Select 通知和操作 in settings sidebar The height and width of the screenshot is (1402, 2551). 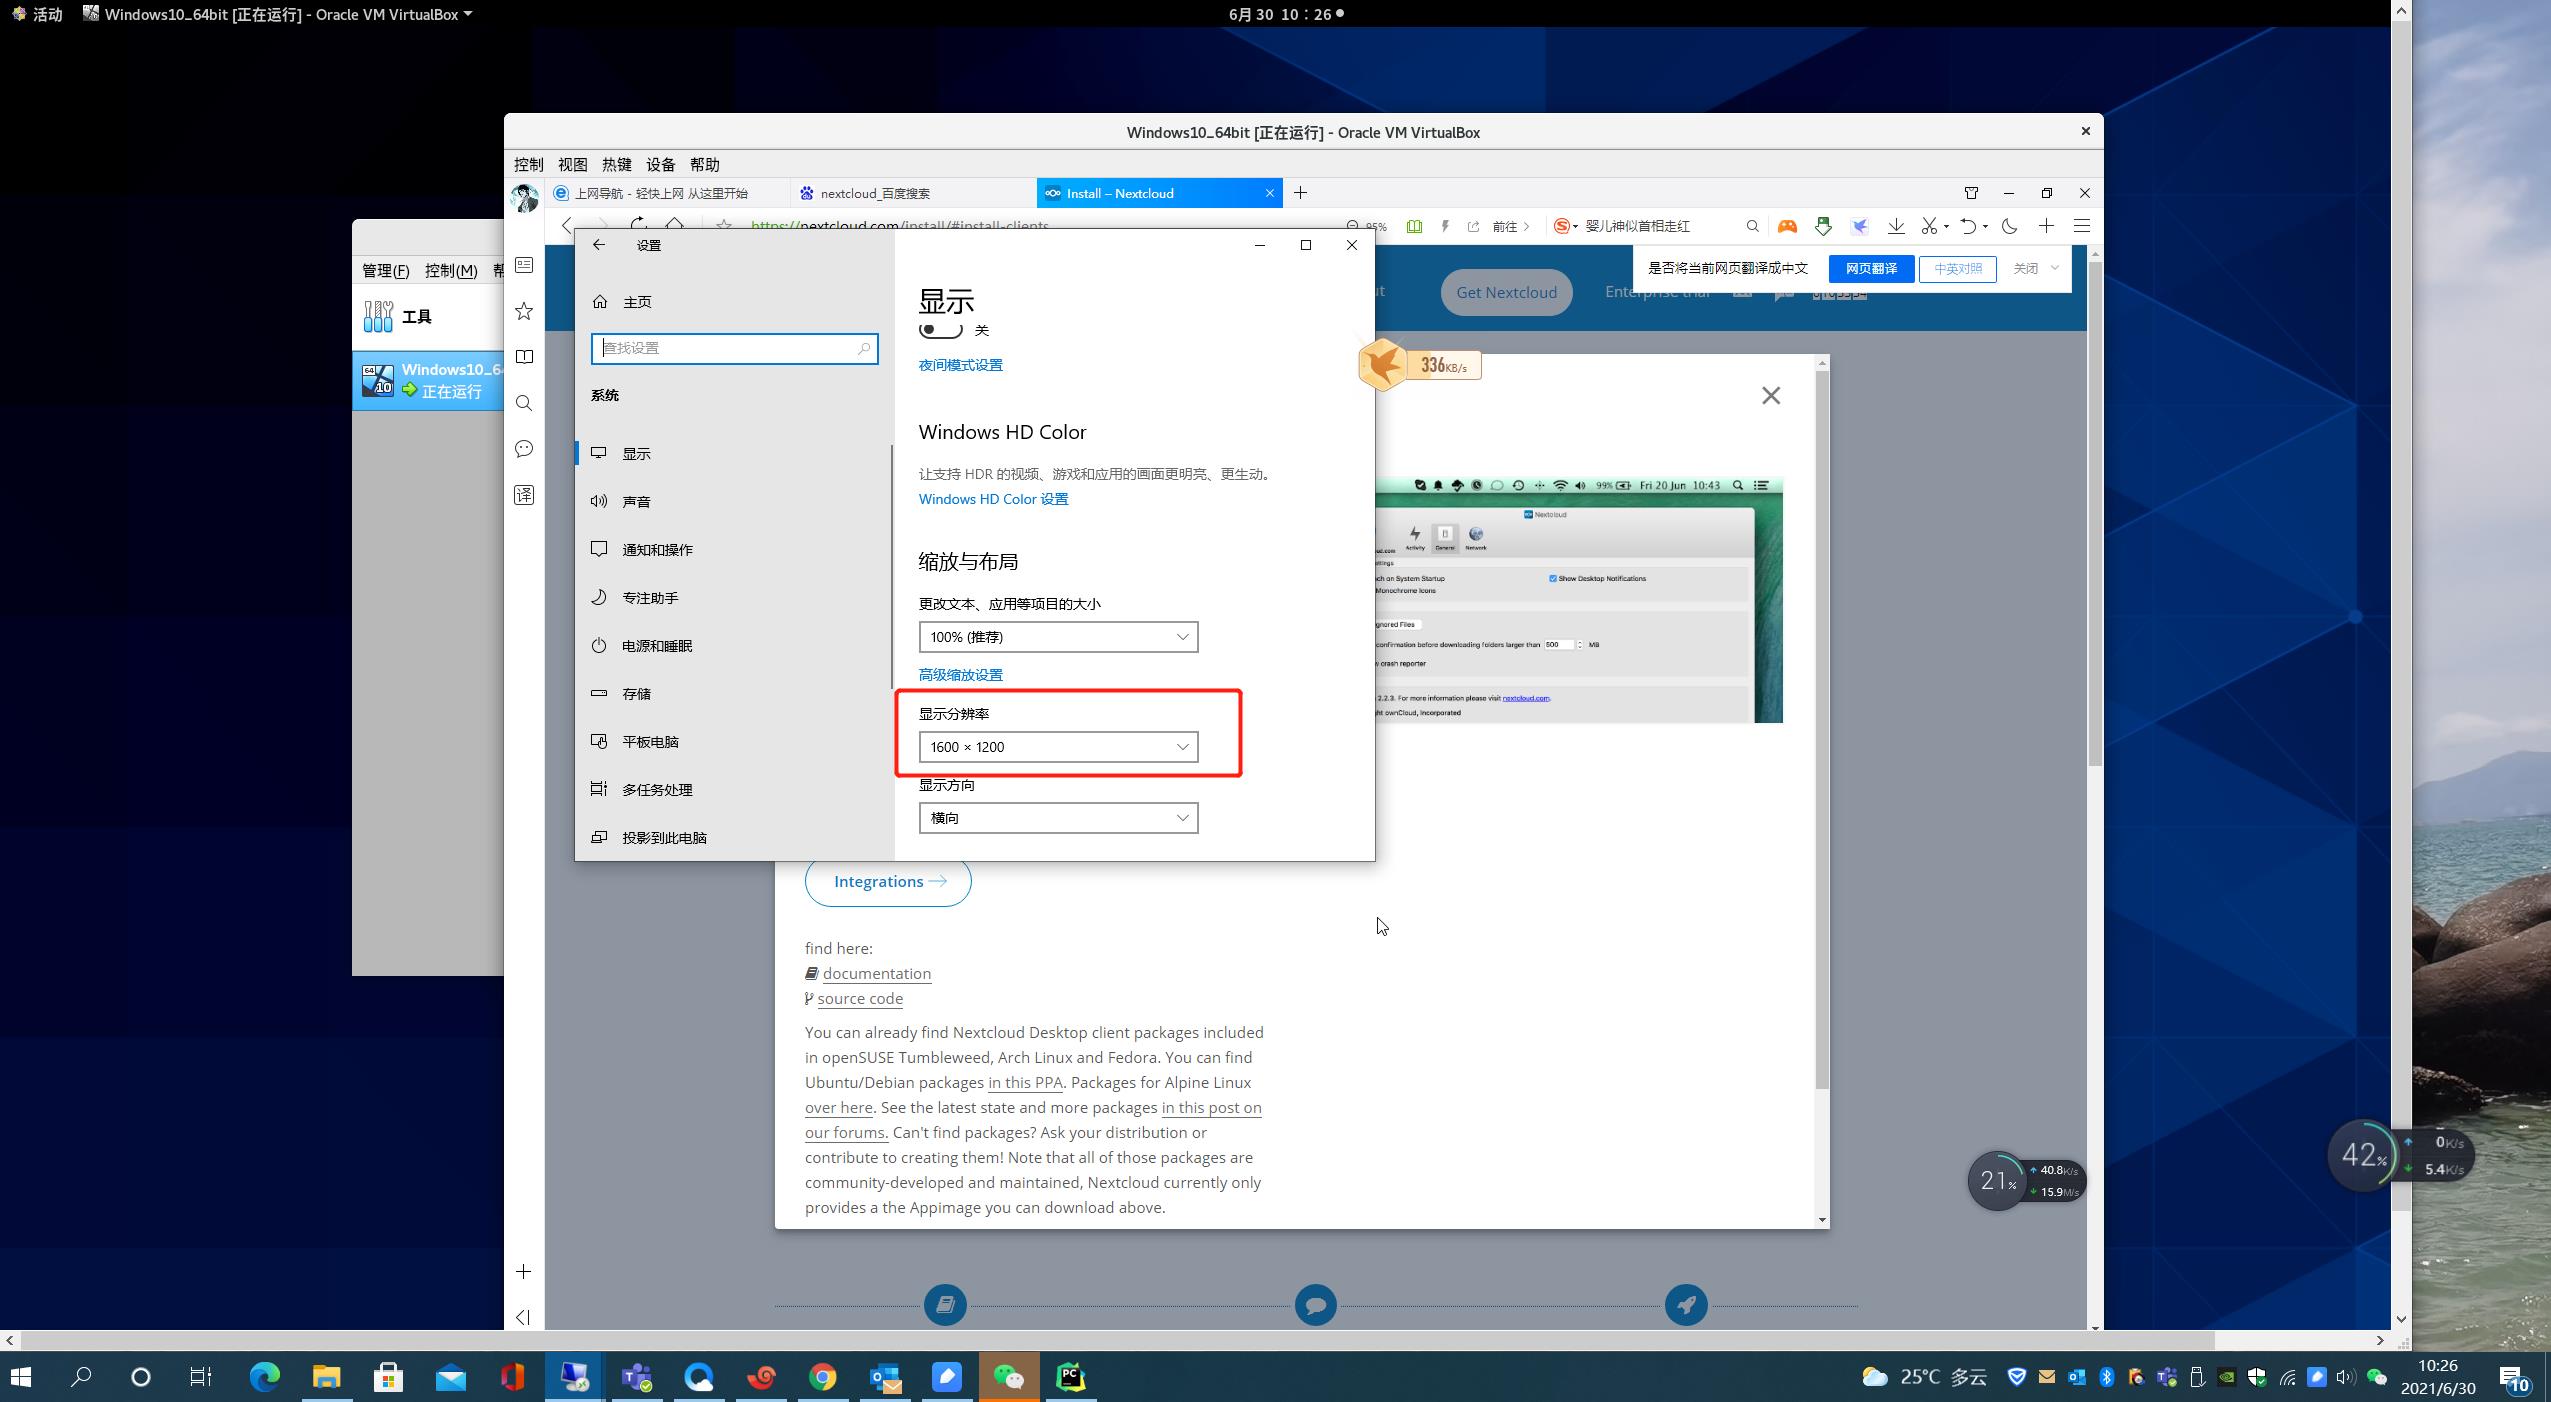pyautogui.click(x=733, y=550)
